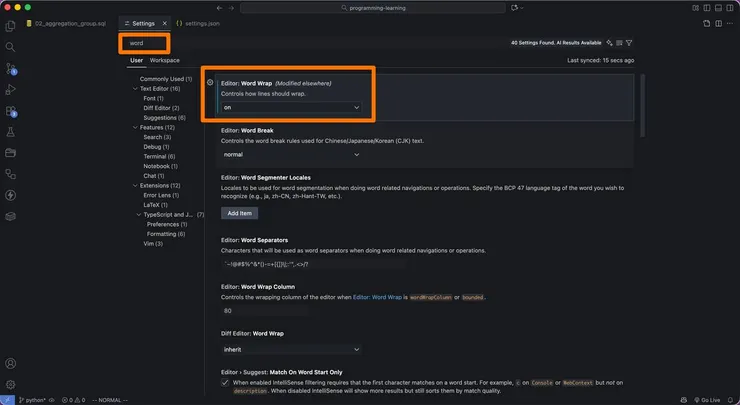Screen dimensions: 740x405
Task: Click the database stack icon in activity bar
Action: coord(10,216)
